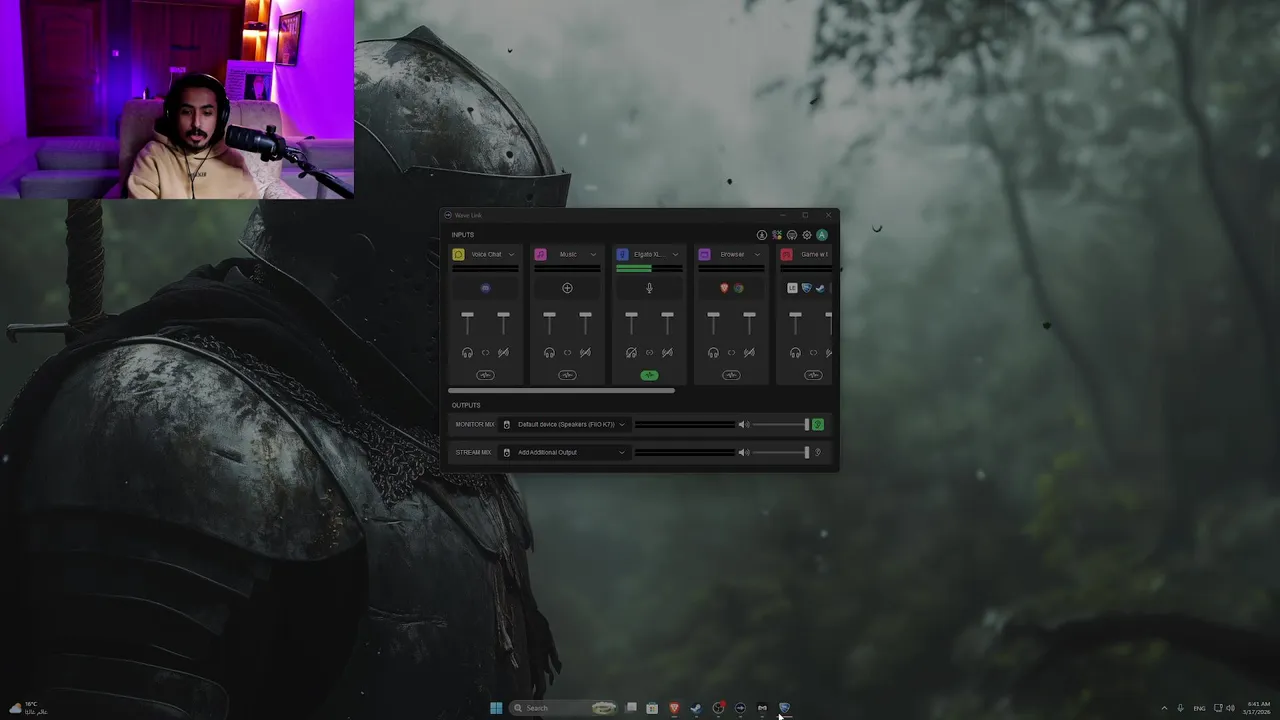
Task: Click the taskbar Search box
Action: click(562, 708)
